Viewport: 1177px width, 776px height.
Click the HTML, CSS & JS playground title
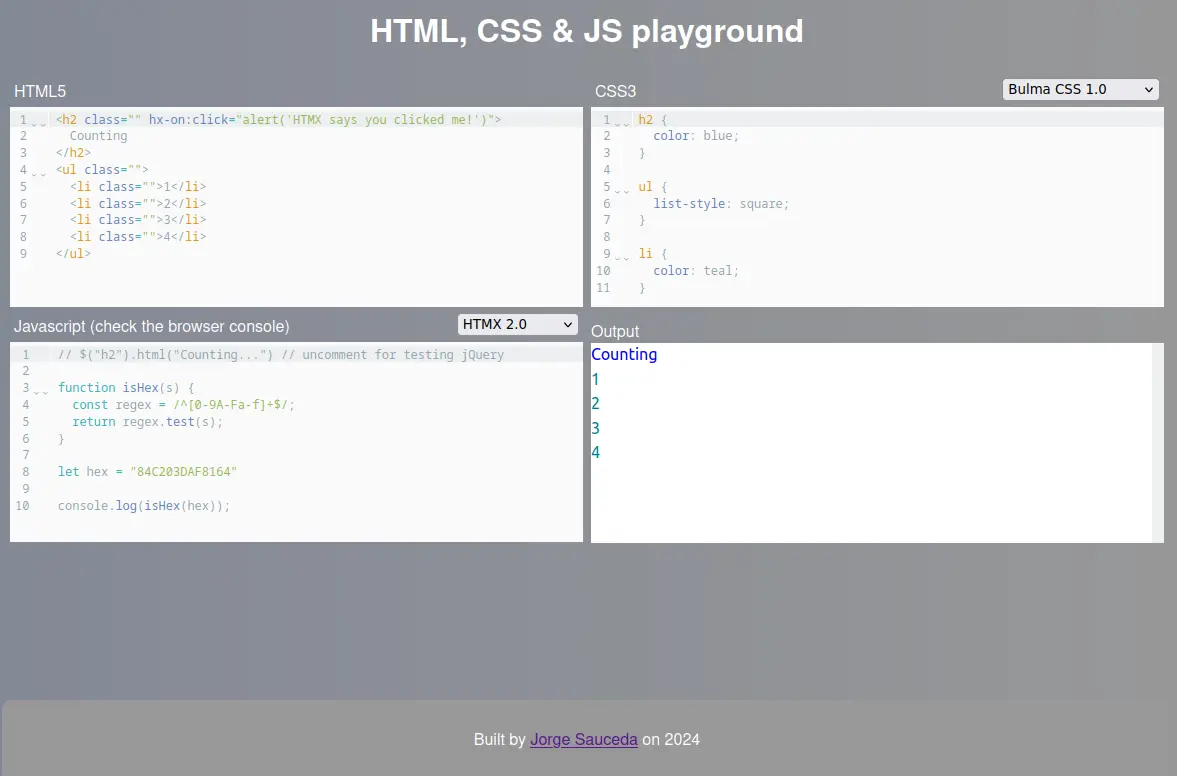(587, 32)
